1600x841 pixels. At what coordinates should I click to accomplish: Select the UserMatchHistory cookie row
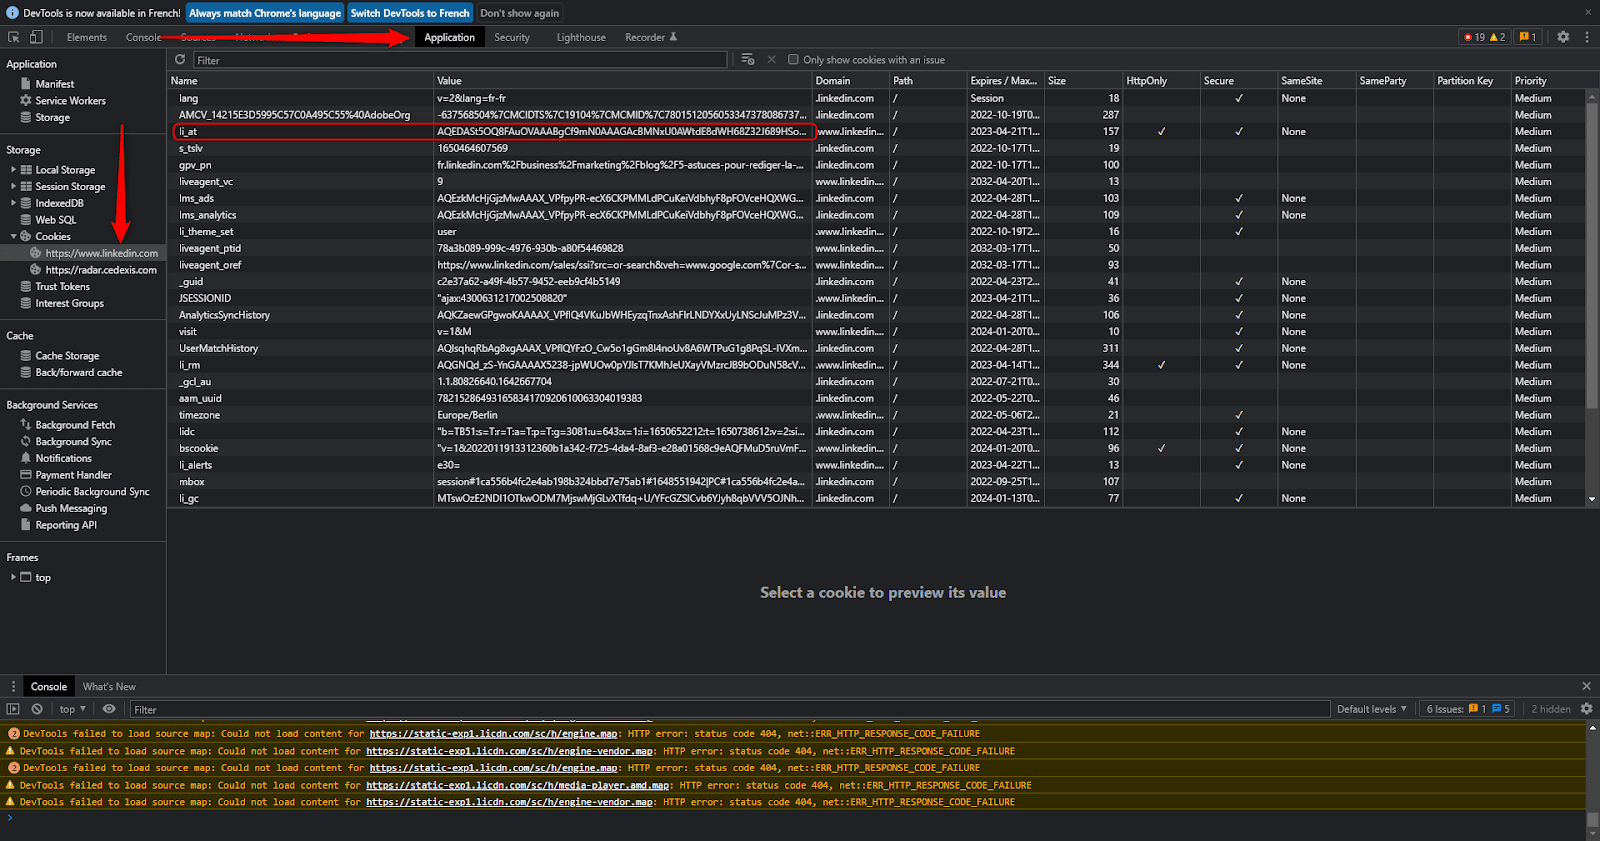pos(876,348)
